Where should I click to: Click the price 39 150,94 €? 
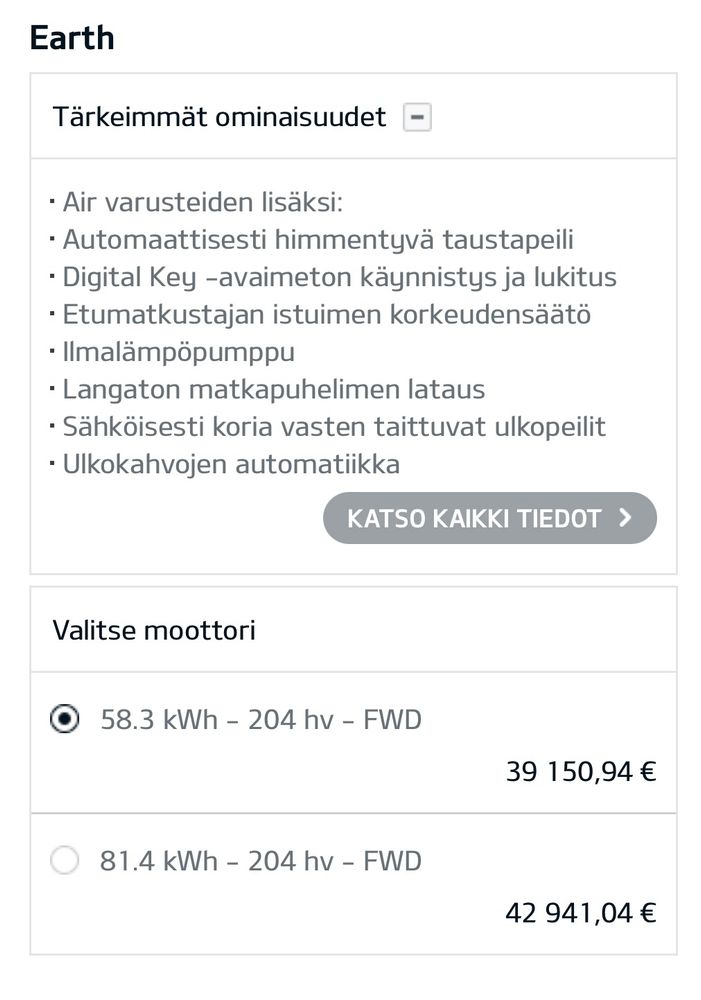tap(580, 770)
